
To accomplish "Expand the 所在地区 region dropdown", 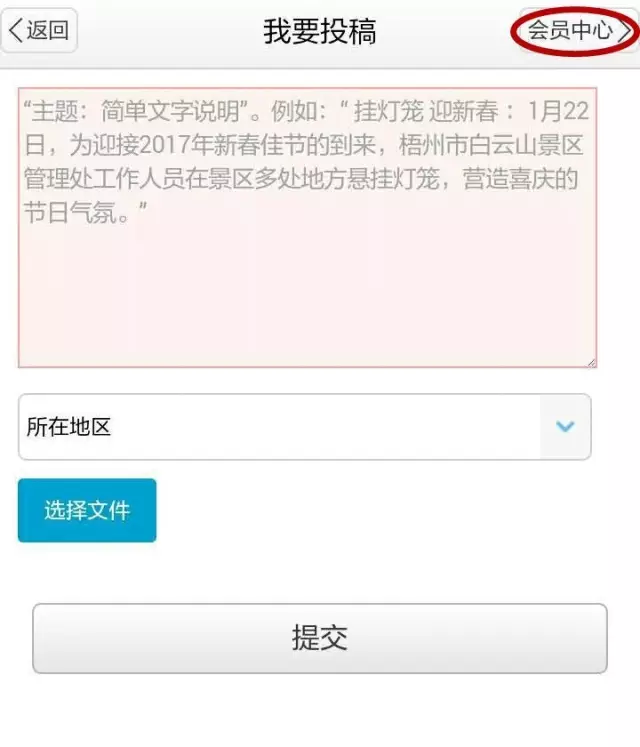I will (x=305, y=427).
